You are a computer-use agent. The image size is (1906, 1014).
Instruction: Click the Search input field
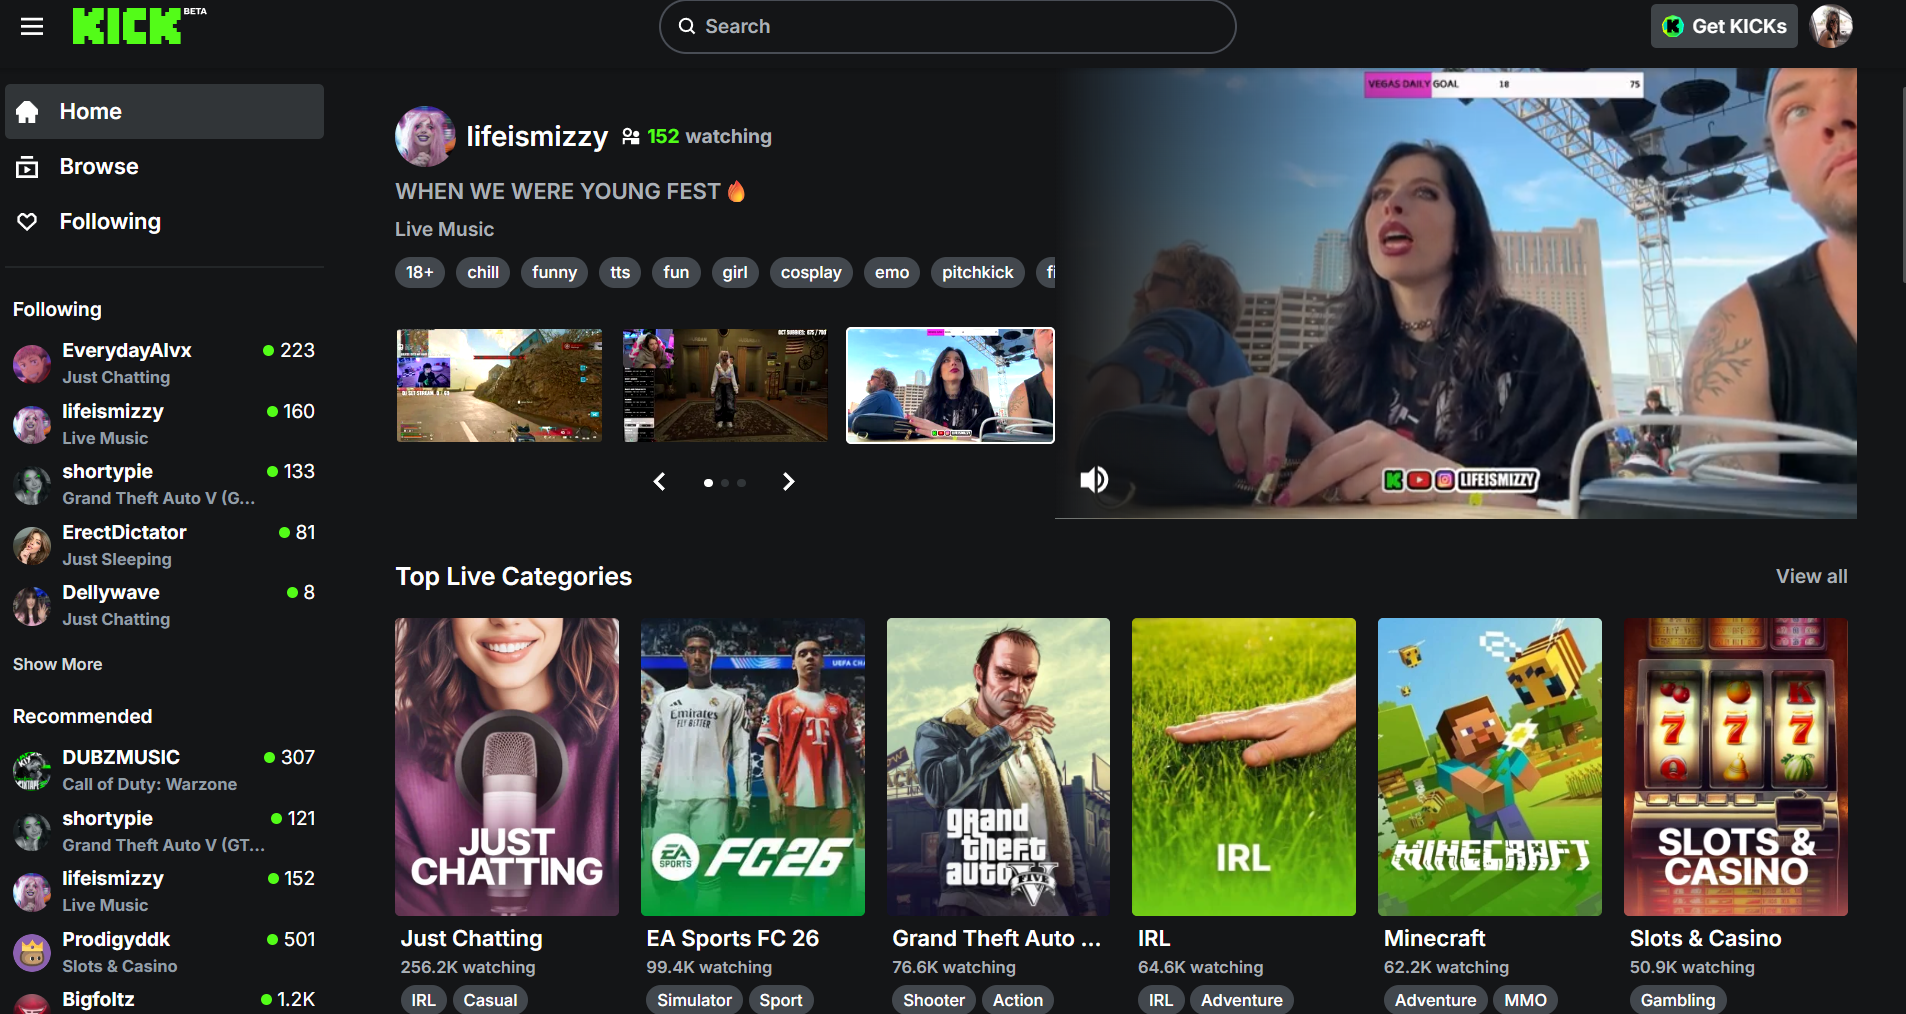click(x=948, y=26)
